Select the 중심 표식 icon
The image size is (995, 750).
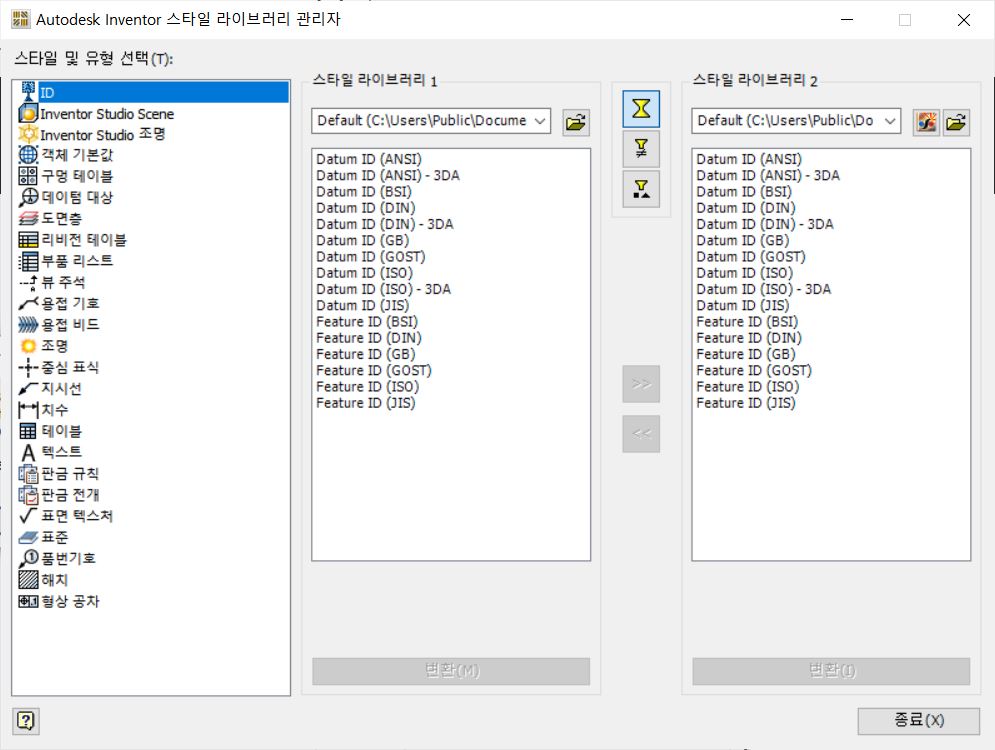pos(29,367)
